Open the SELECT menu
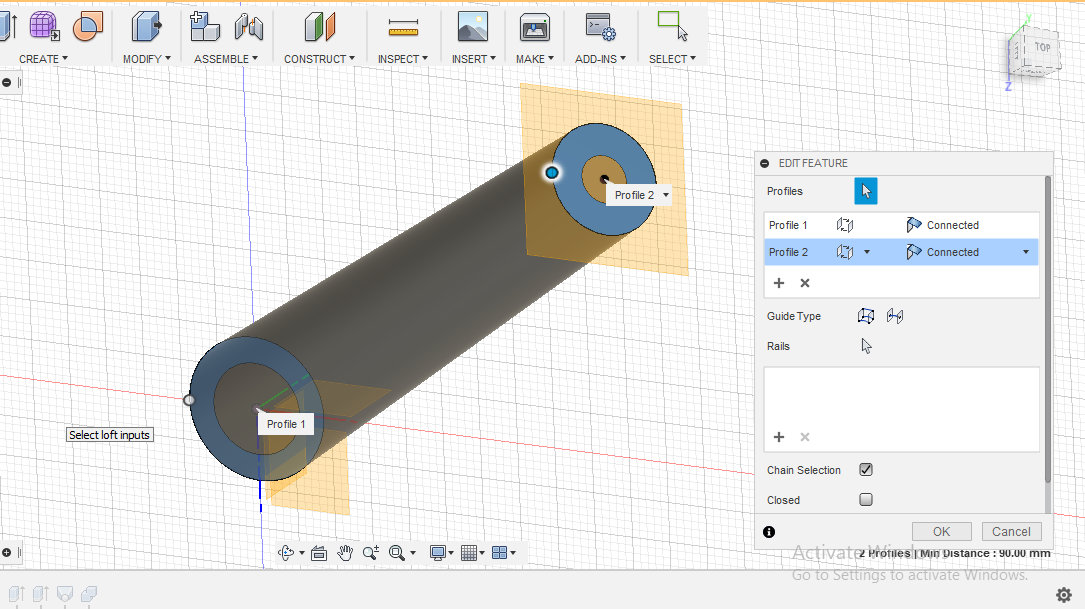This screenshot has width=1085, height=609. tap(673, 59)
